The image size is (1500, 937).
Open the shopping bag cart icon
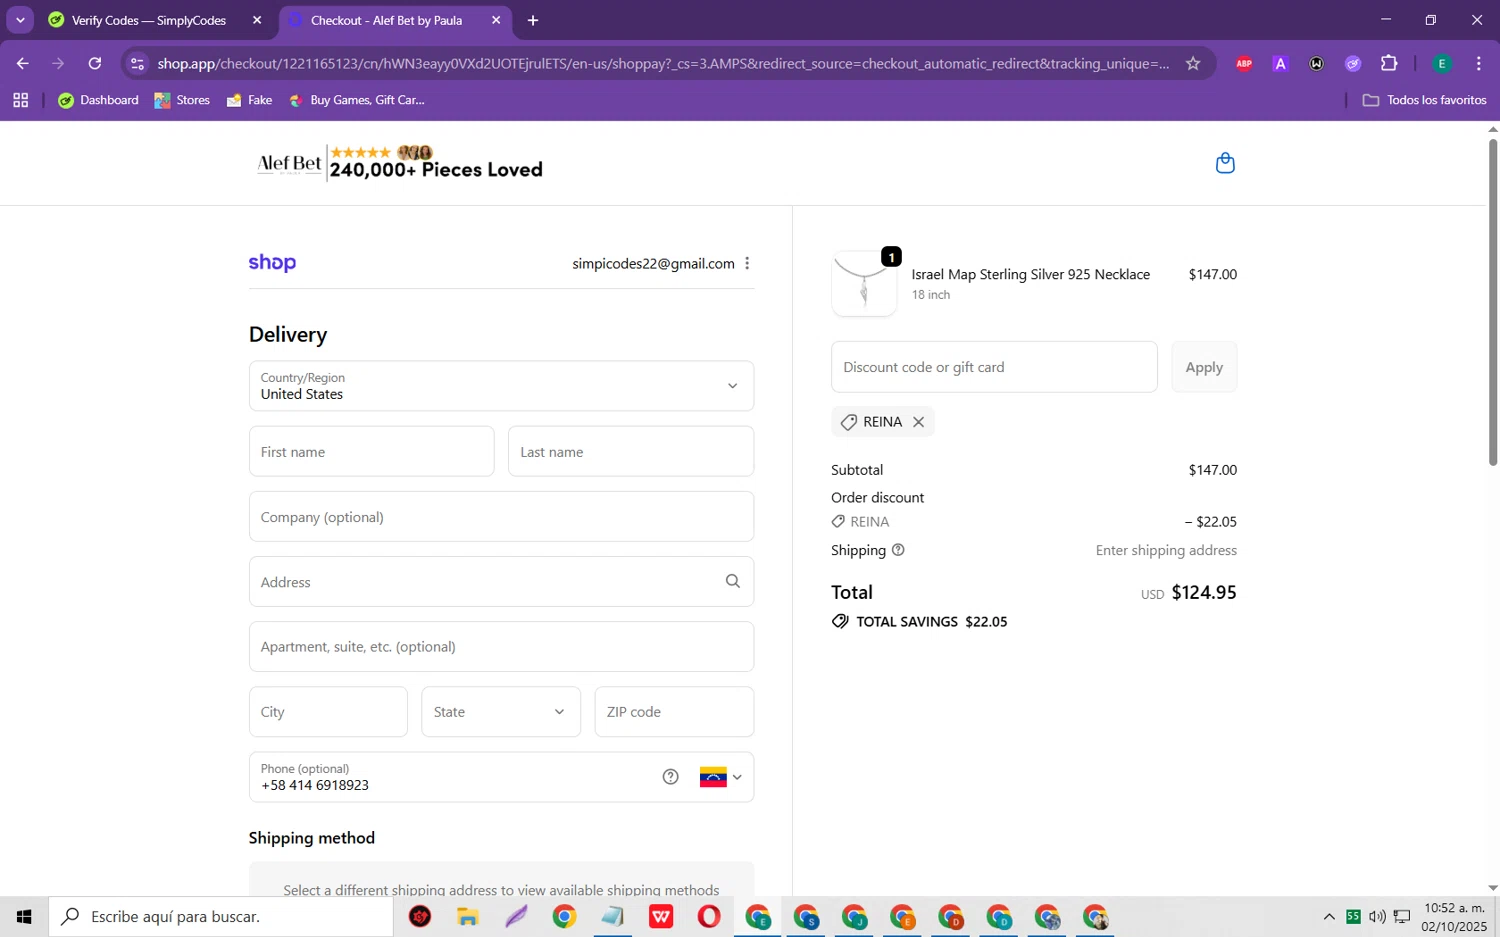coord(1225,163)
